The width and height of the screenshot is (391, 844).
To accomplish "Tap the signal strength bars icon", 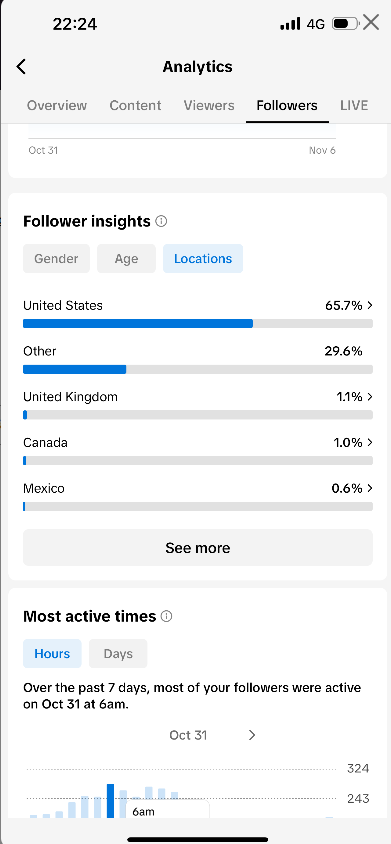I will pyautogui.click(x=290, y=24).
